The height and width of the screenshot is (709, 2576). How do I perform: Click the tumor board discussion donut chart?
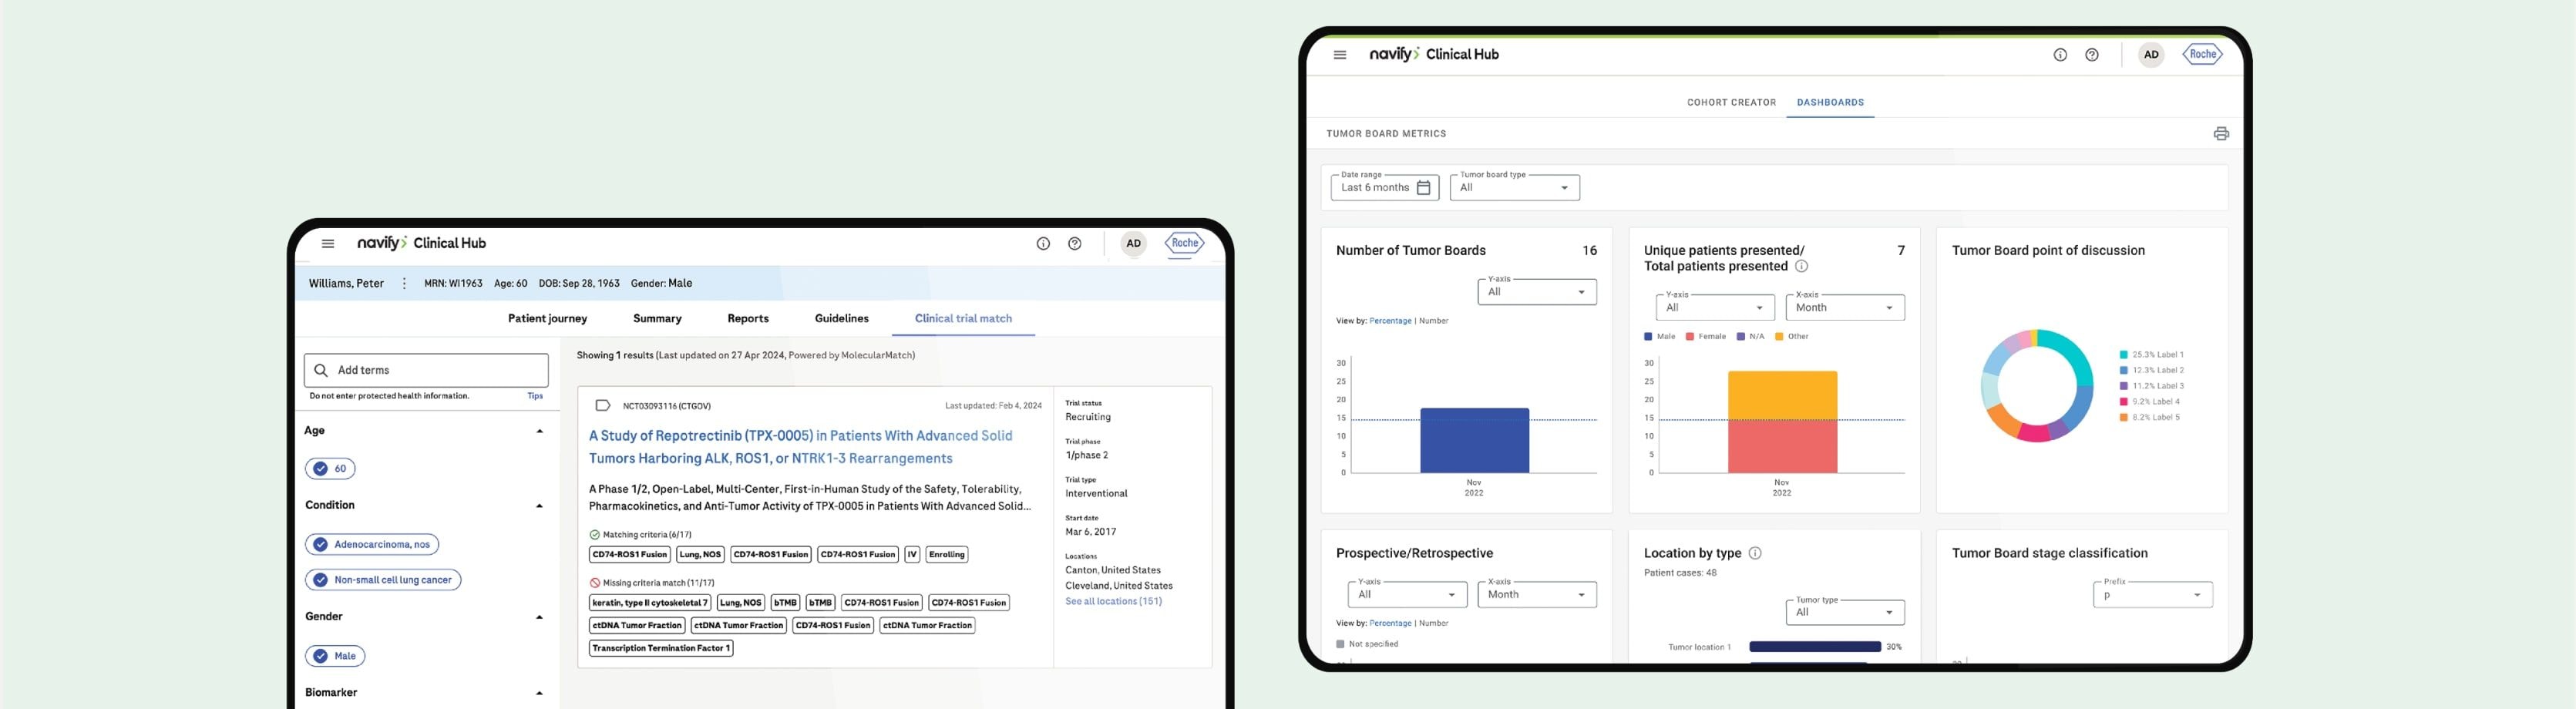click(x=2036, y=386)
